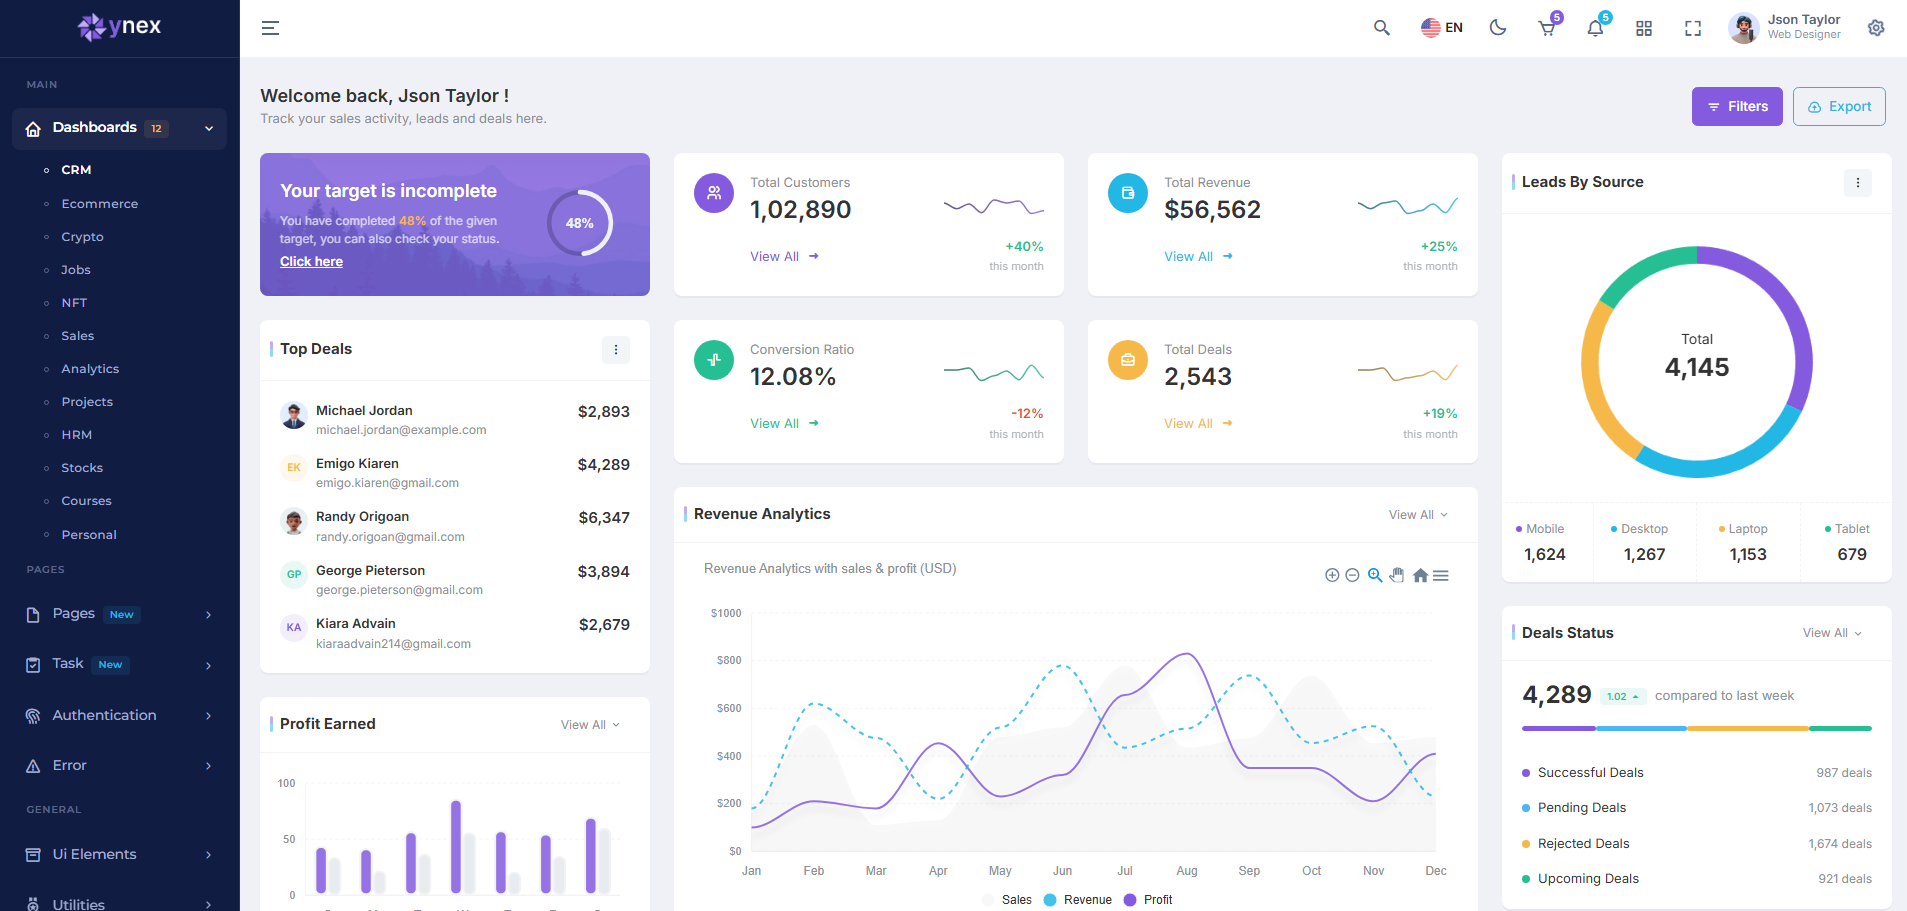This screenshot has width=1907, height=911.
Task: Open the notifications bell
Action: (1595, 28)
